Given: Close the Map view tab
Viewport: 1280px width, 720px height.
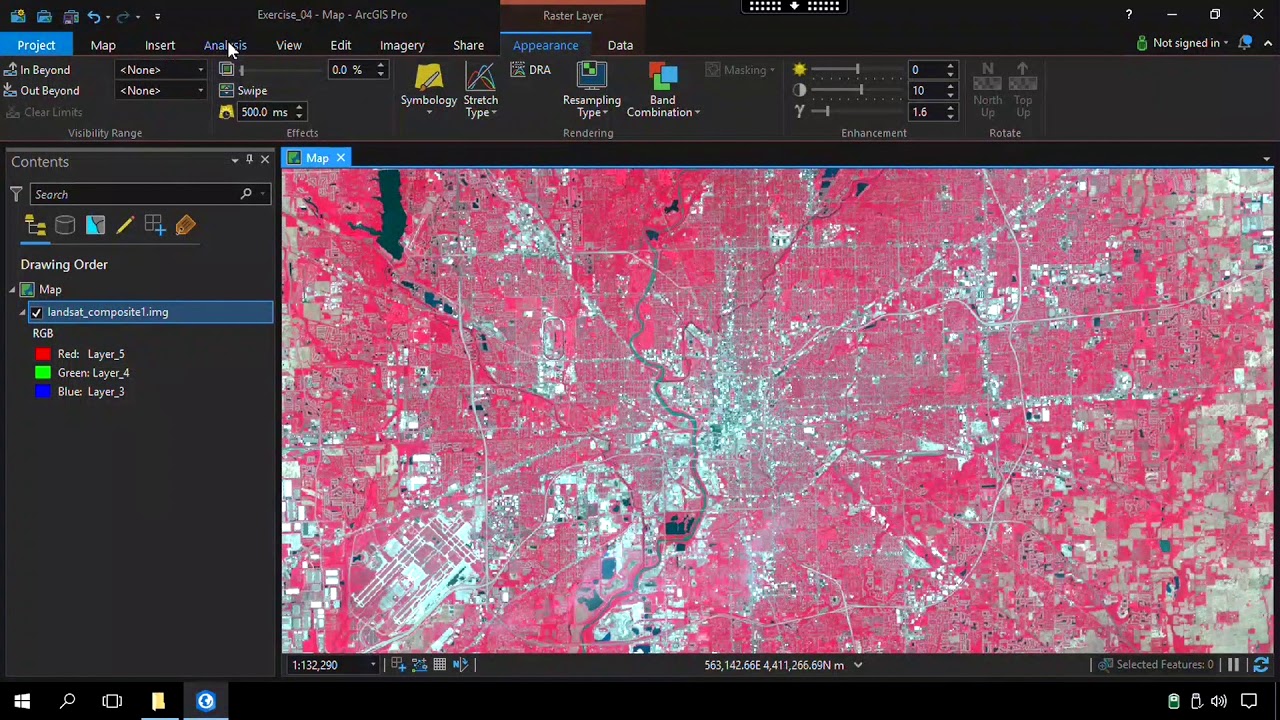Looking at the screenshot, I should point(340,158).
